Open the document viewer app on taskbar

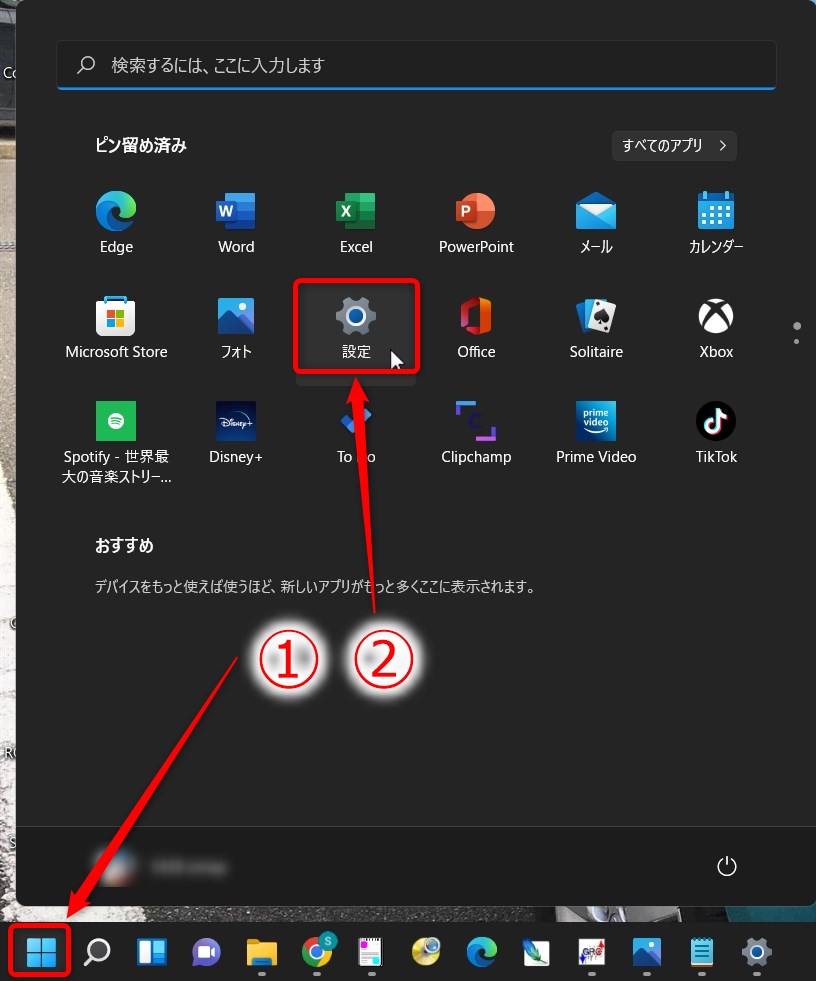coord(370,952)
